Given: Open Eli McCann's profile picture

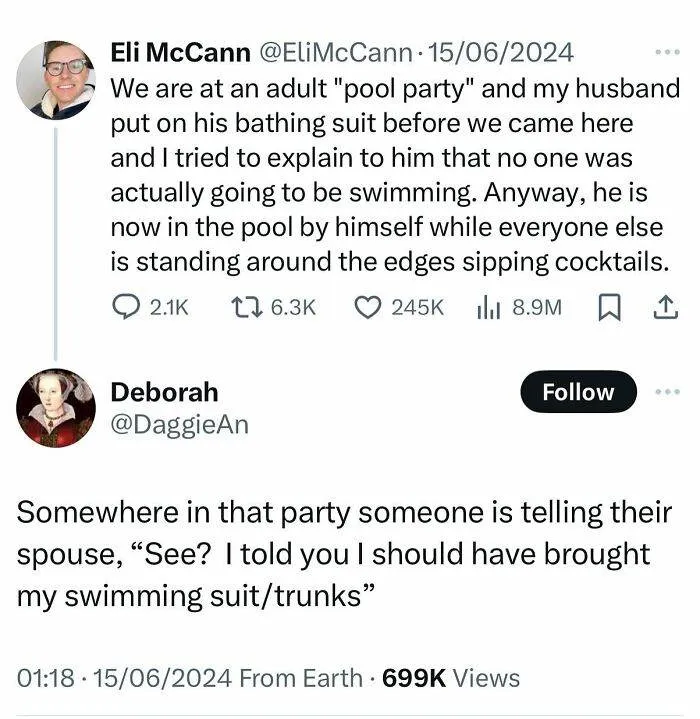Looking at the screenshot, I should pyautogui.click(x=56, y=80).
